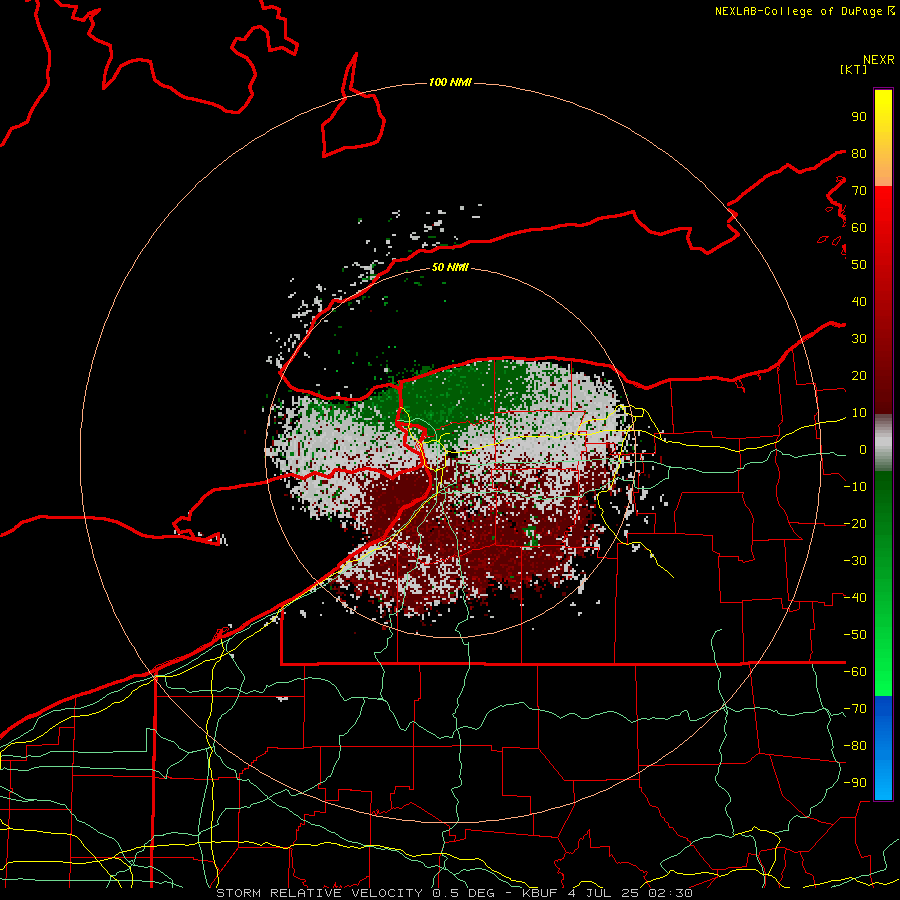
Task: Click the -70 value on the velocity scale
Action: pos(855,709)
